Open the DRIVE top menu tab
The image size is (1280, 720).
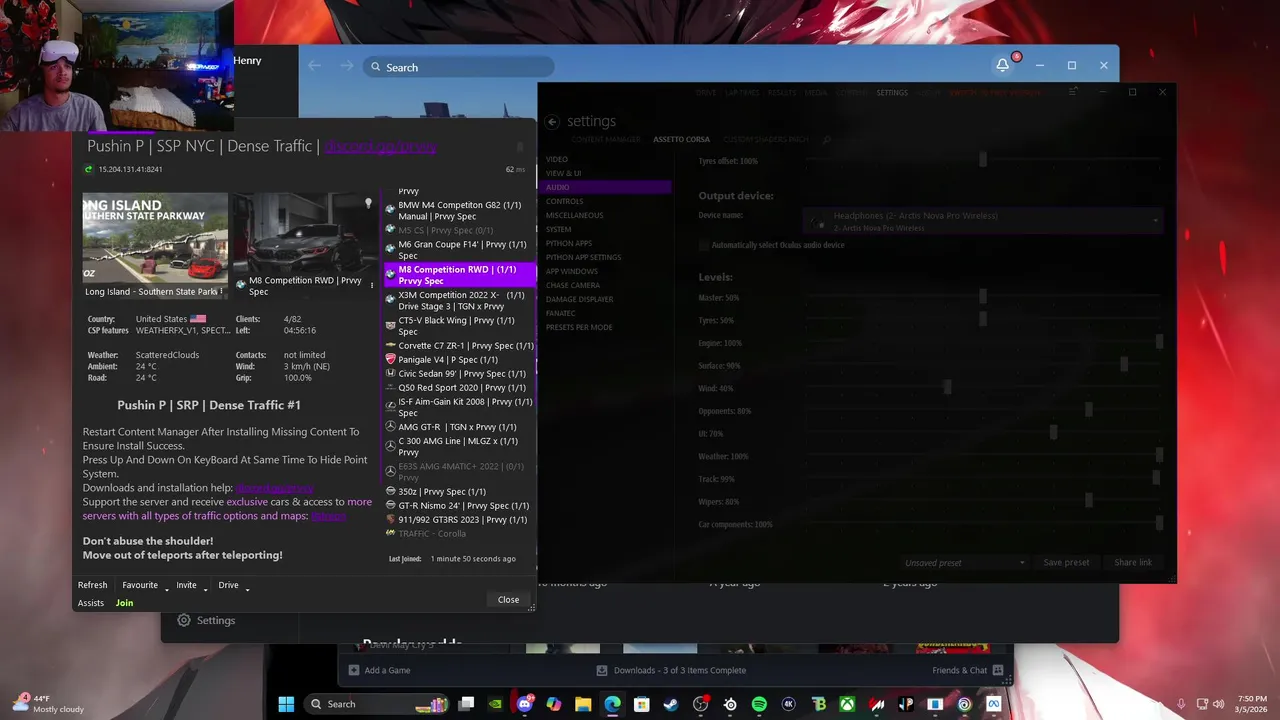click(706, 92)
